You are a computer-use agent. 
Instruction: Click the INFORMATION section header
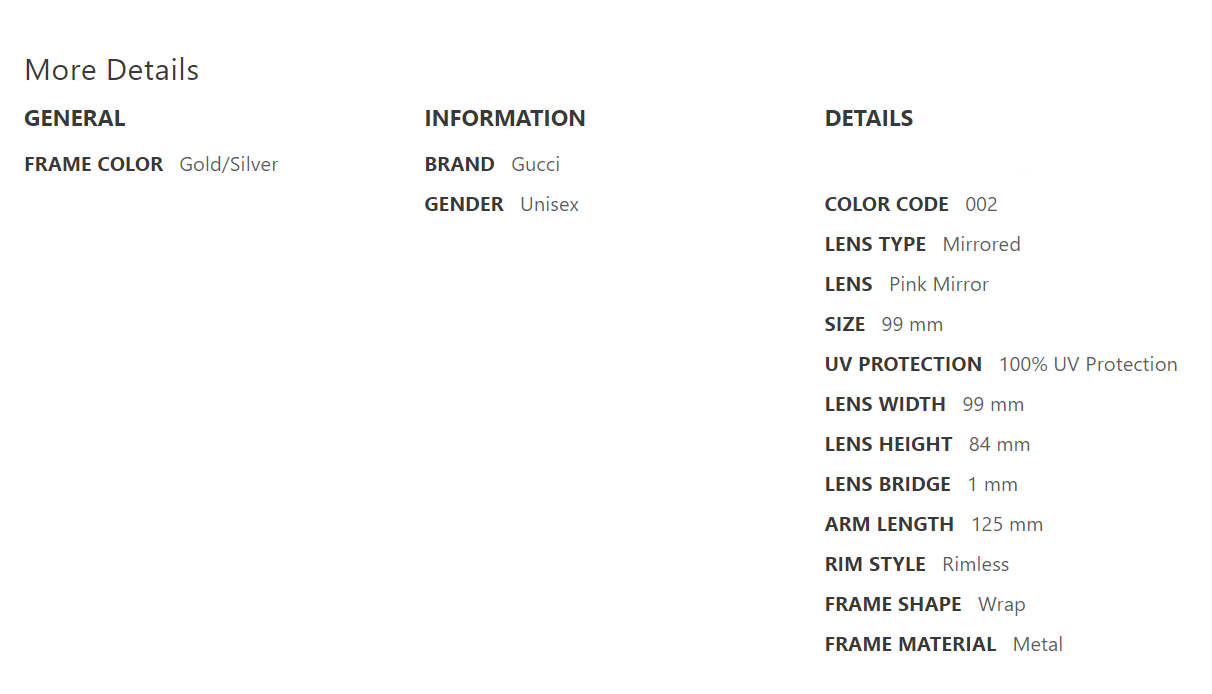tap(505, 118)
